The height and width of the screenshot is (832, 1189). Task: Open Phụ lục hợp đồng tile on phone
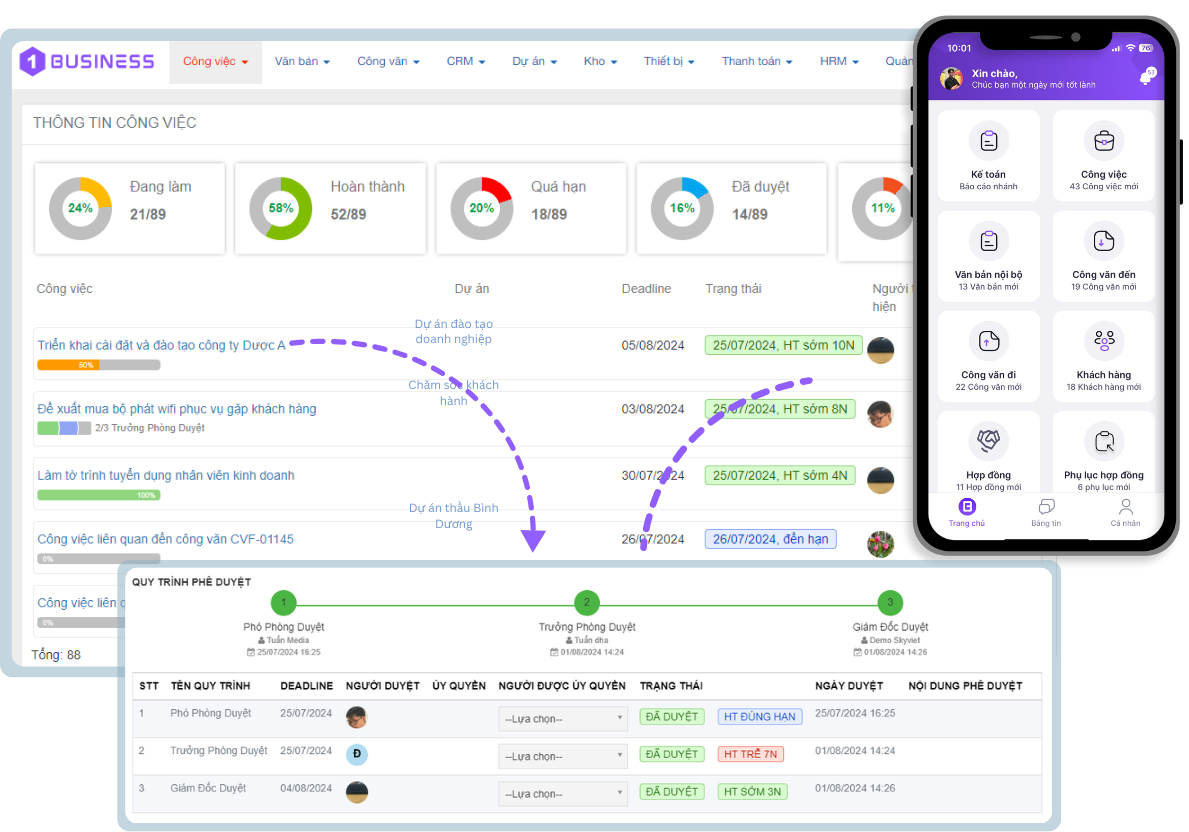[x=1103, y=453]
